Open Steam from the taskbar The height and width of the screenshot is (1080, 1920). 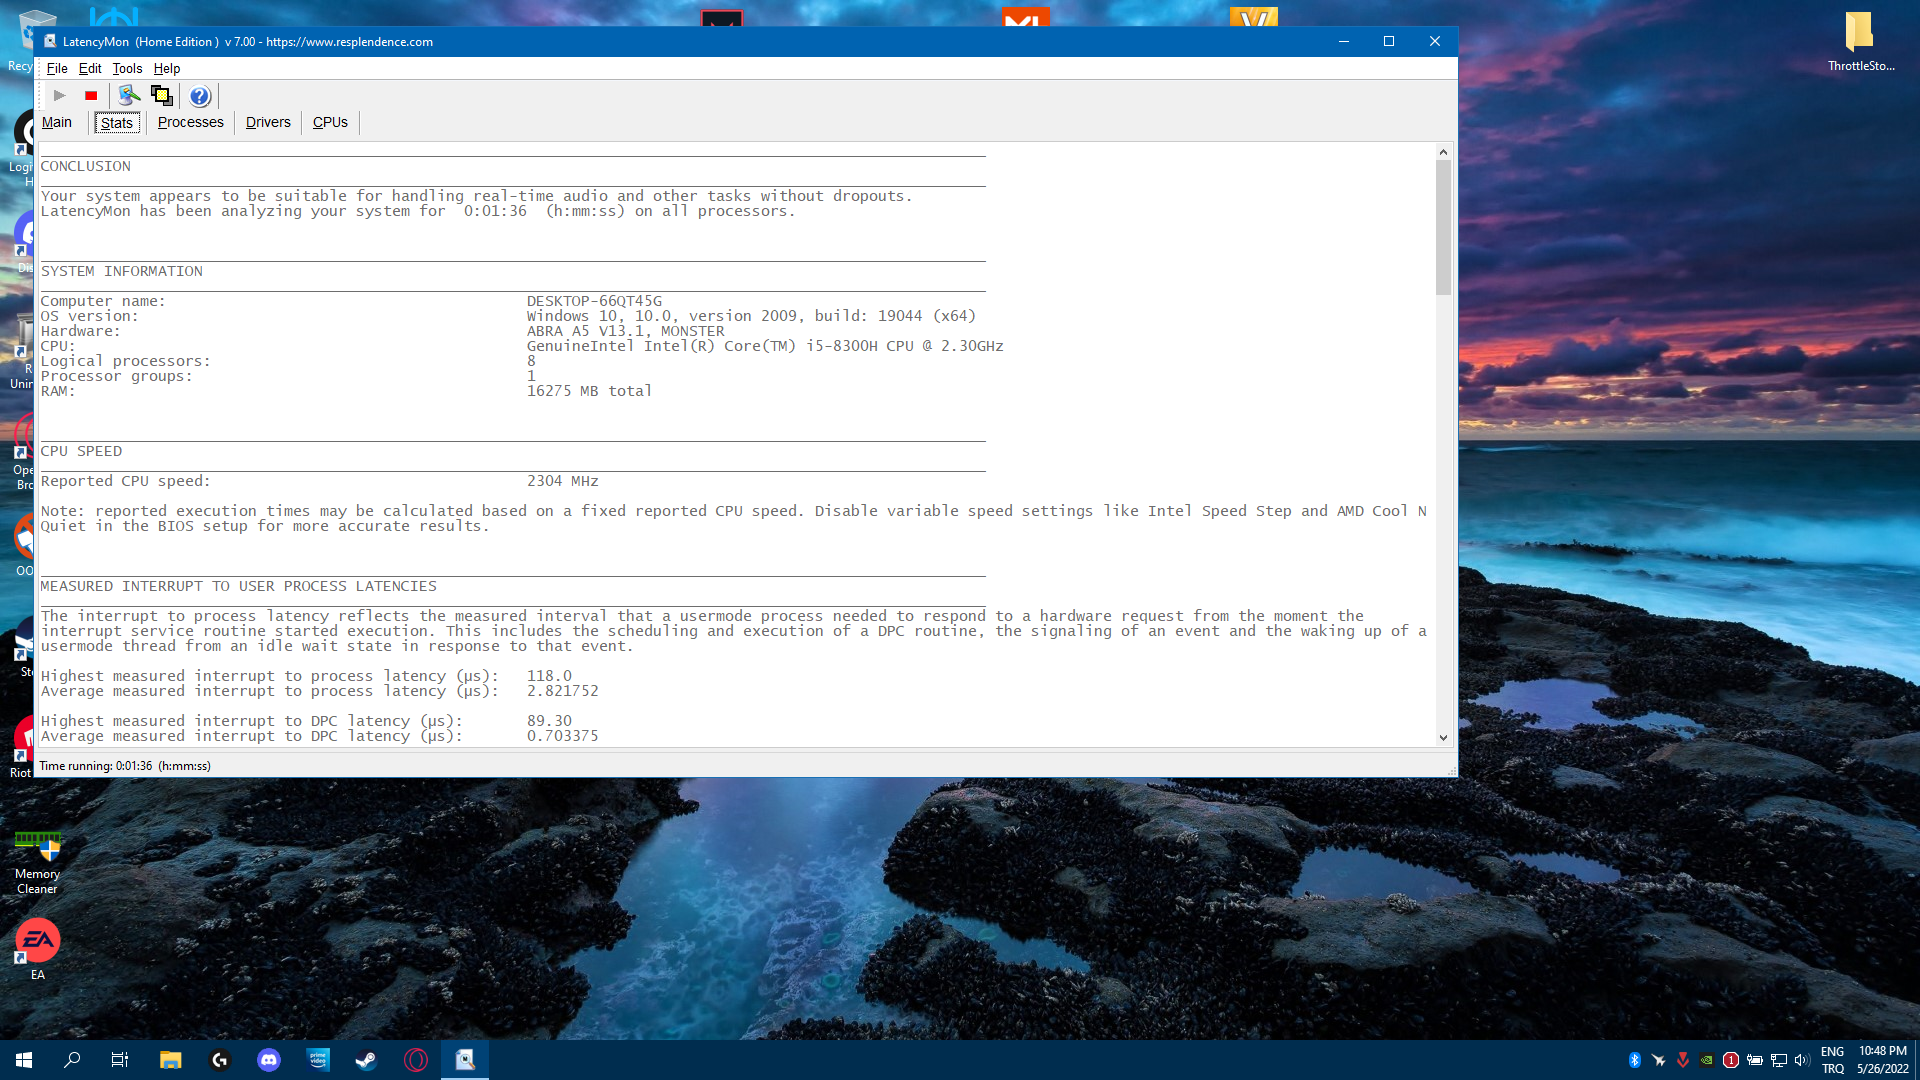click(x=366, y=1060)
